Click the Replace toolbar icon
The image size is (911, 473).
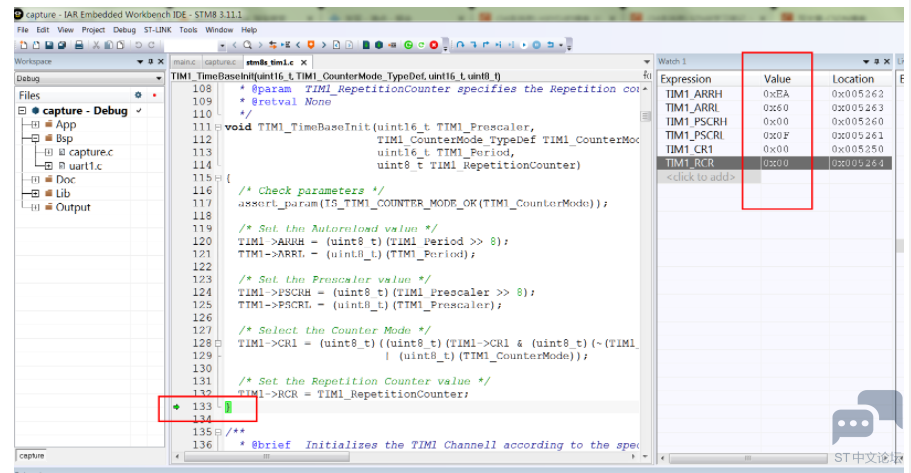pos(272,45)
